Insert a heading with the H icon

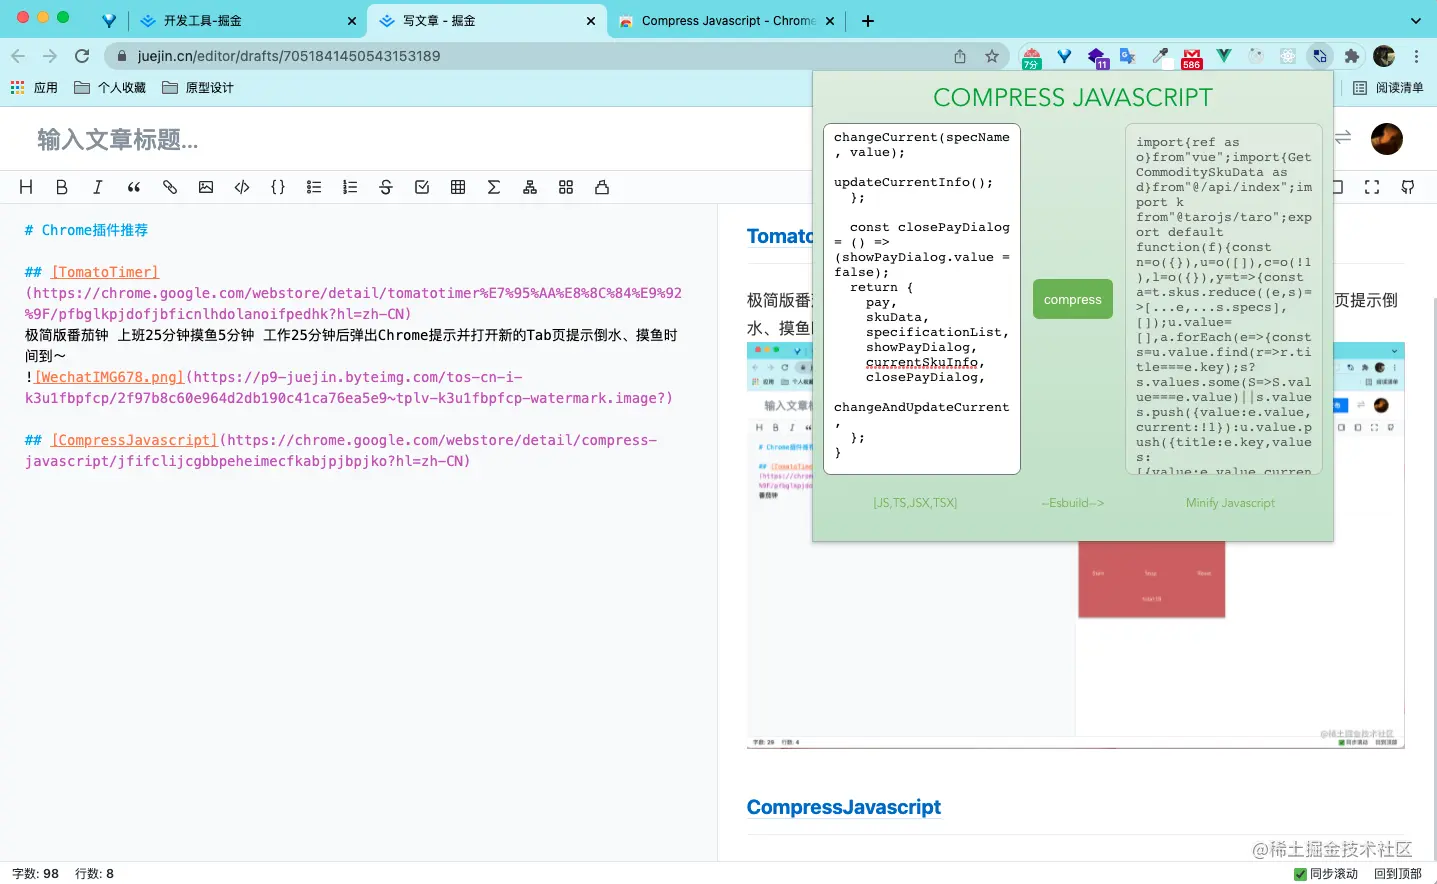click(26, 187)
